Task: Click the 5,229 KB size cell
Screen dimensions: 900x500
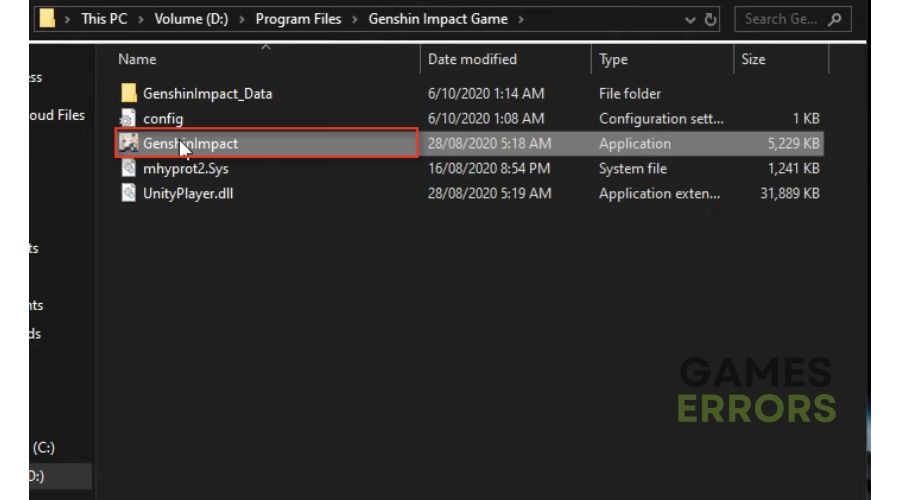Action: click(793, 144)
